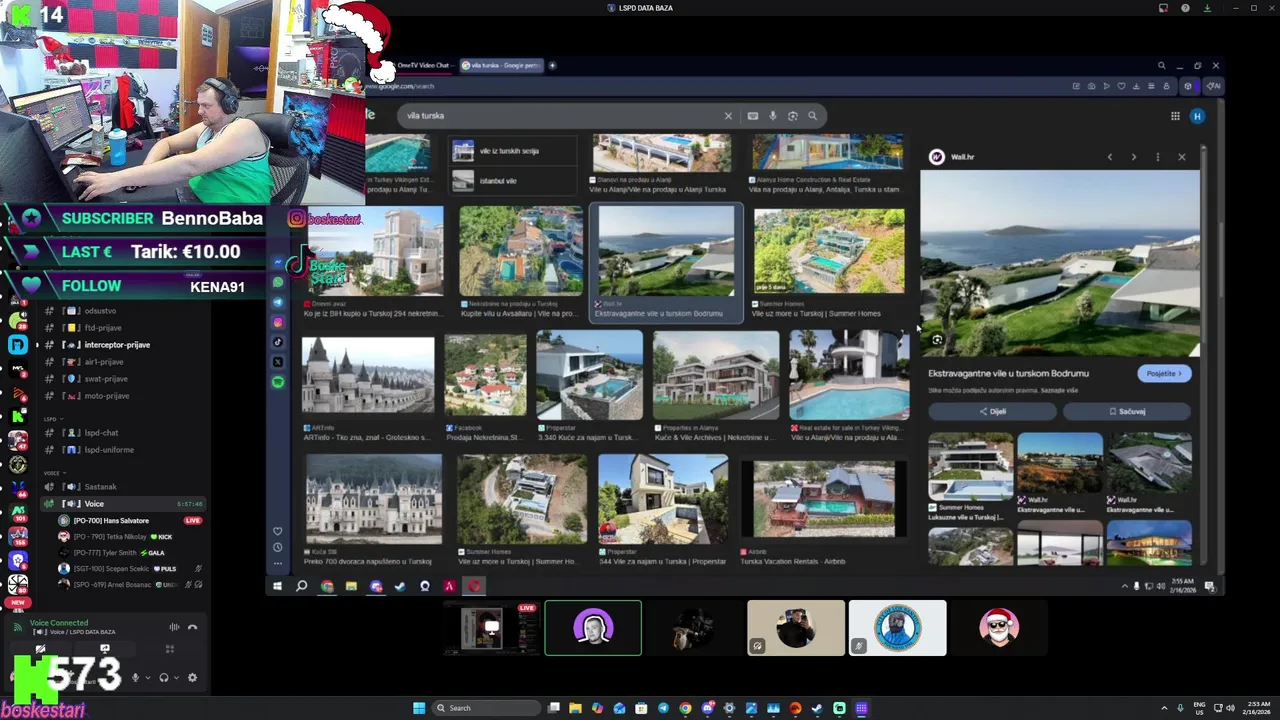Clear the vila turska search query
1280x720 pixels.
click(728, 116)
